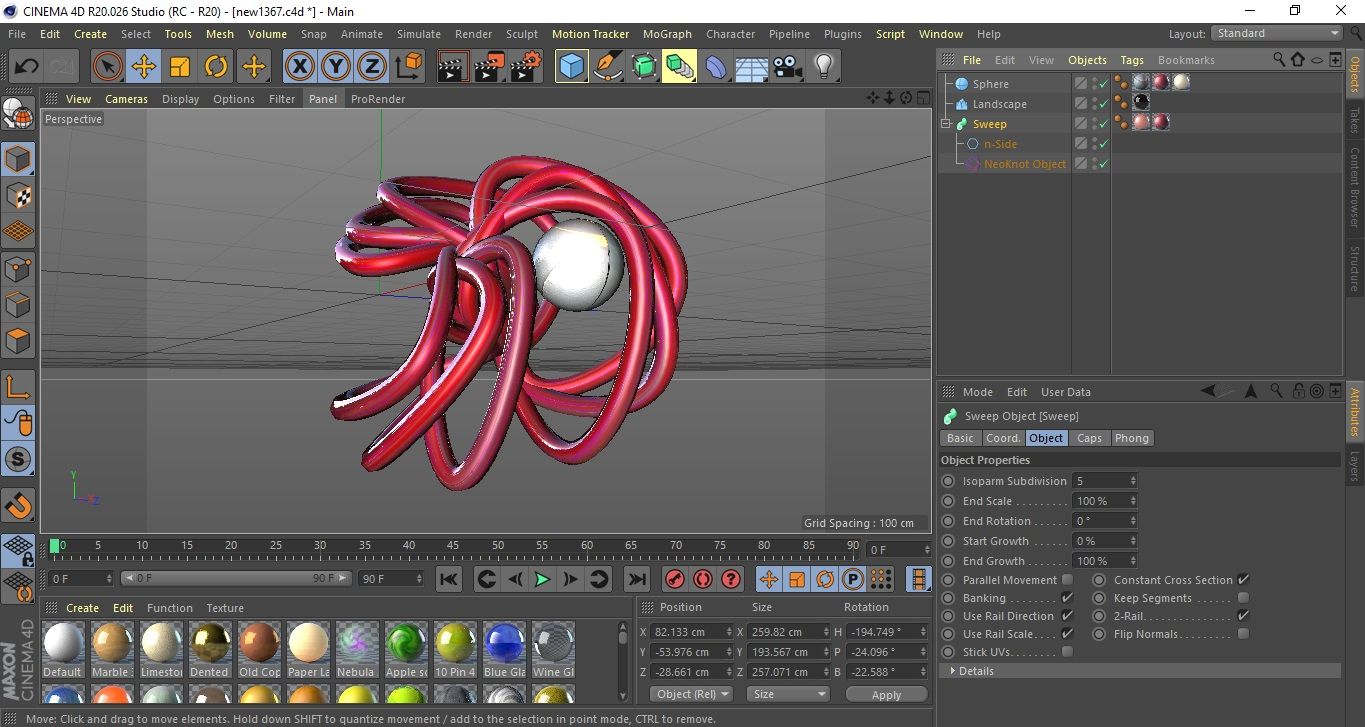Toggle Parallel Movement checkbox

(x=1067, y=580)
